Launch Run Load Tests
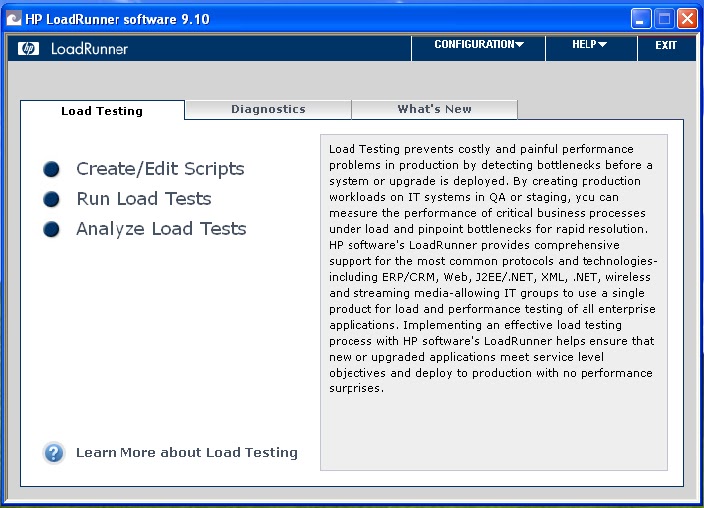 144,199
